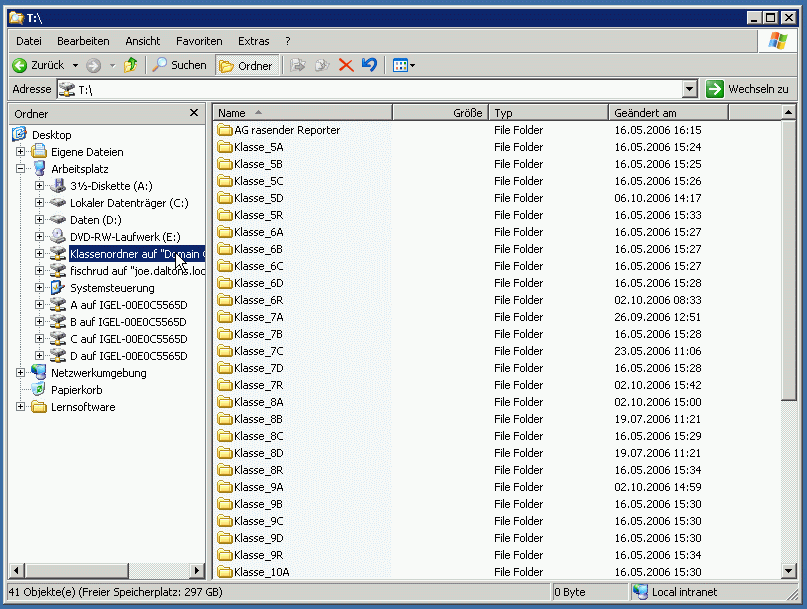Collapse the Arbeitsplatz tree node
Viewport: 807px width, 609px height.
[21, 169]
